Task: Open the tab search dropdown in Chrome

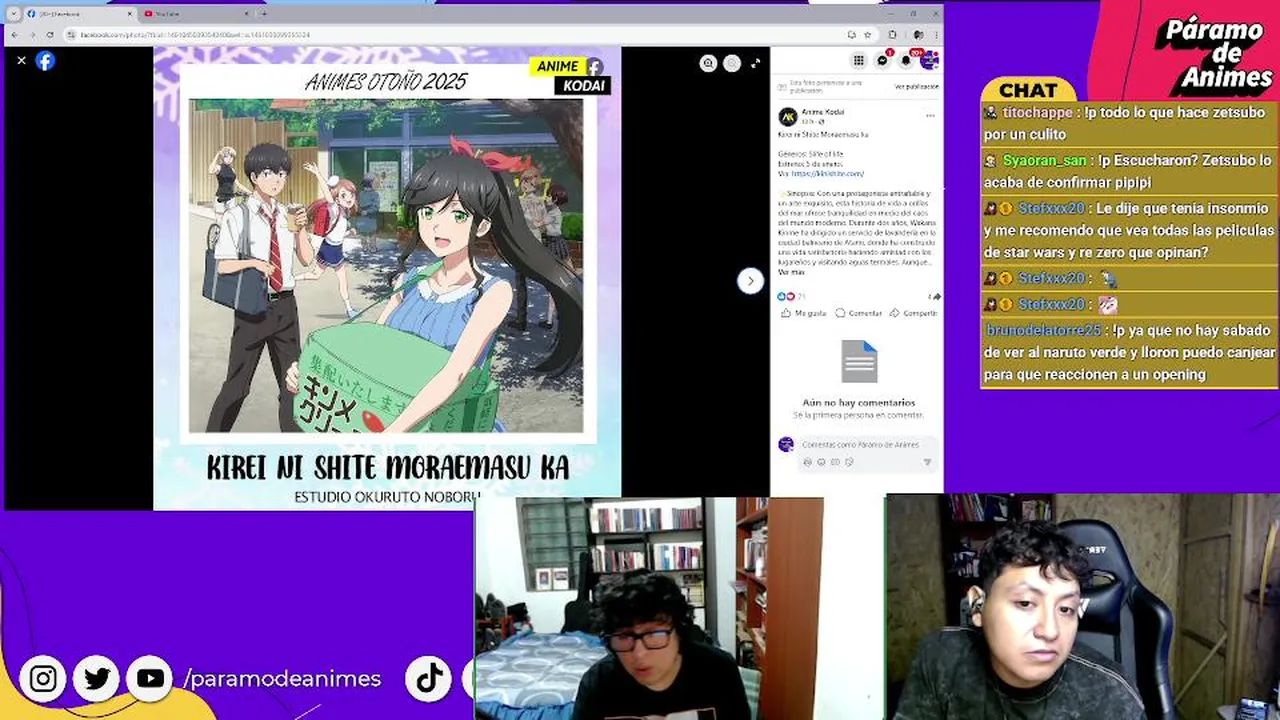Action: (x=13, y=13)
